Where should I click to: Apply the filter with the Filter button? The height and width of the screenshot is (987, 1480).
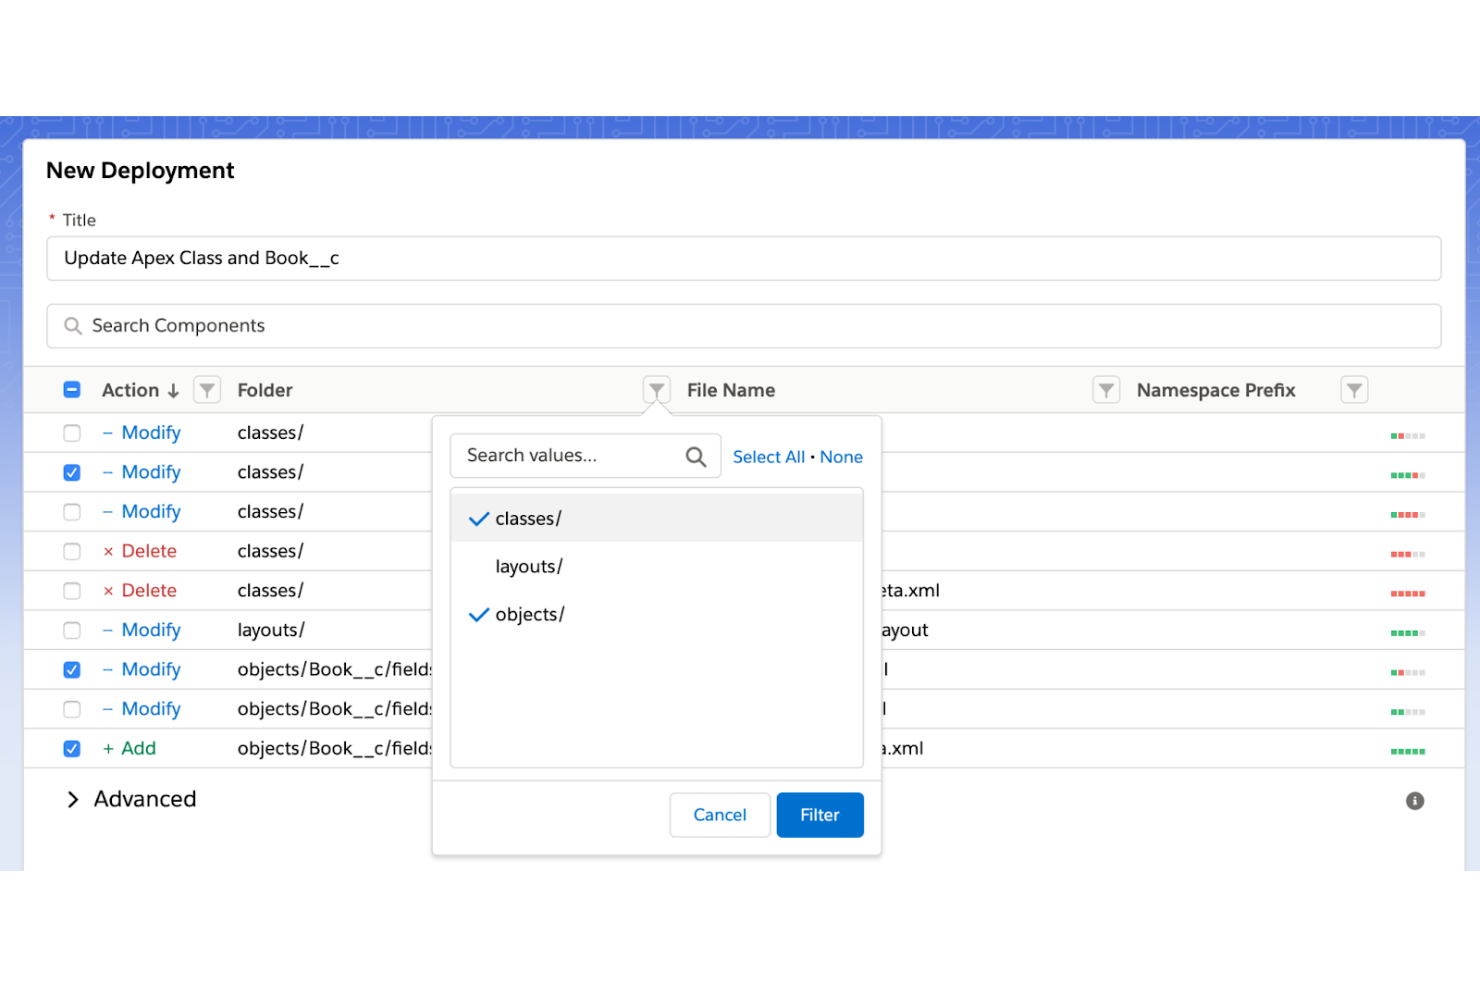coord(820,815)
